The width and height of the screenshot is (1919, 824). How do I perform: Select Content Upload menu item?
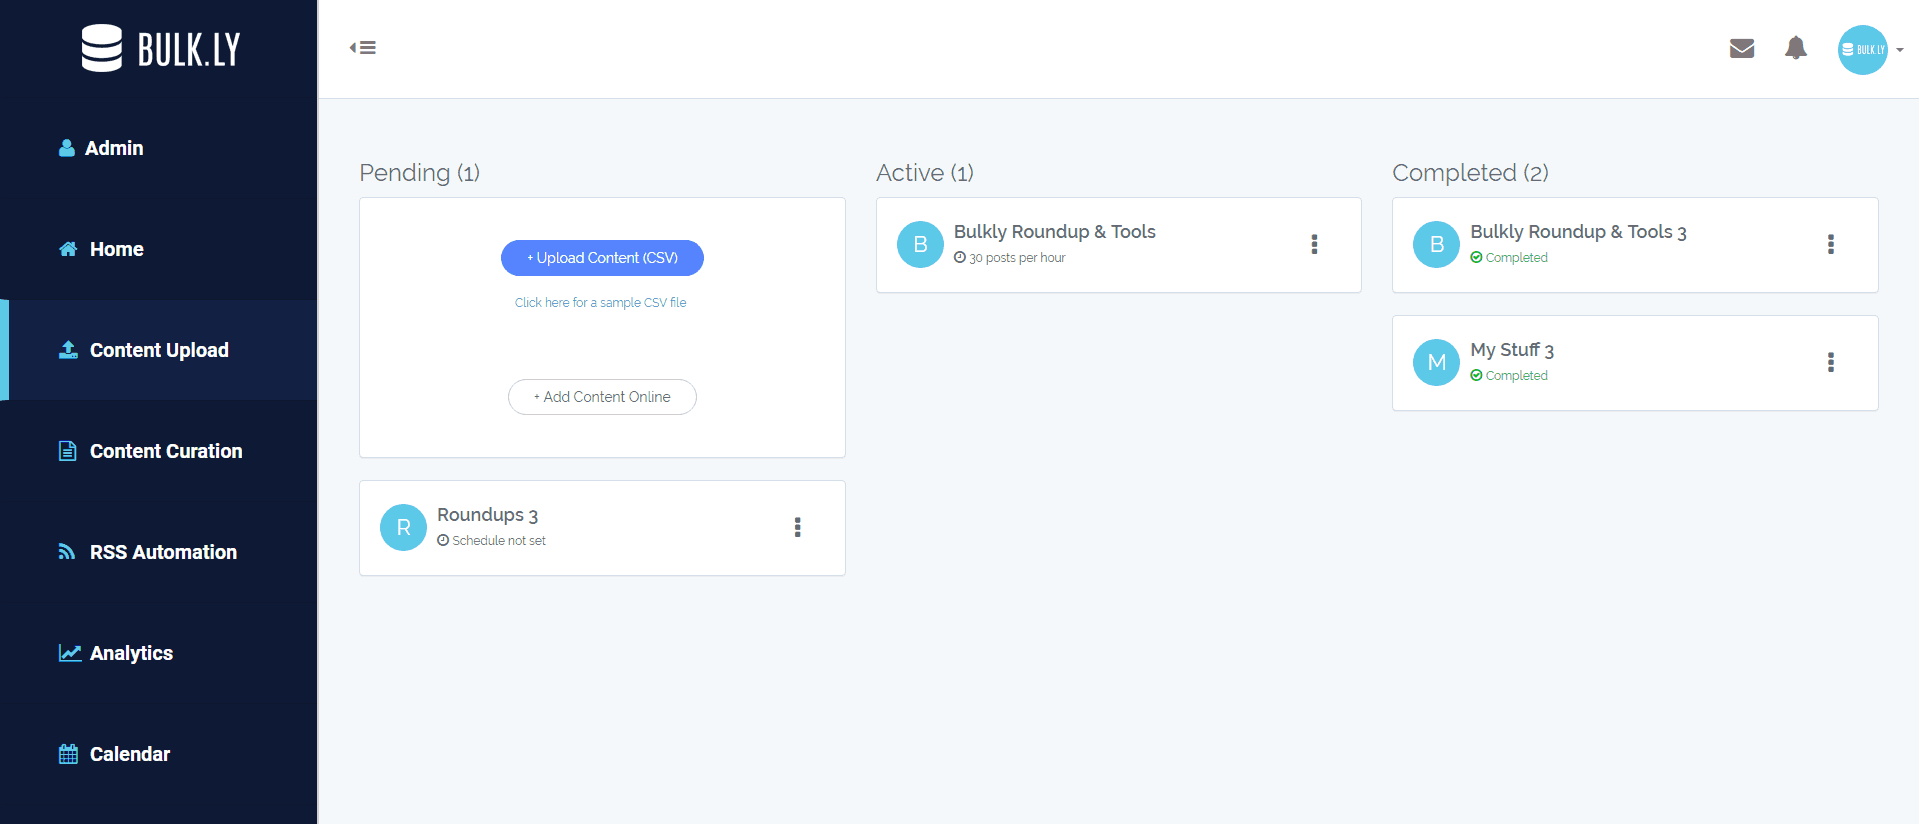158,350
